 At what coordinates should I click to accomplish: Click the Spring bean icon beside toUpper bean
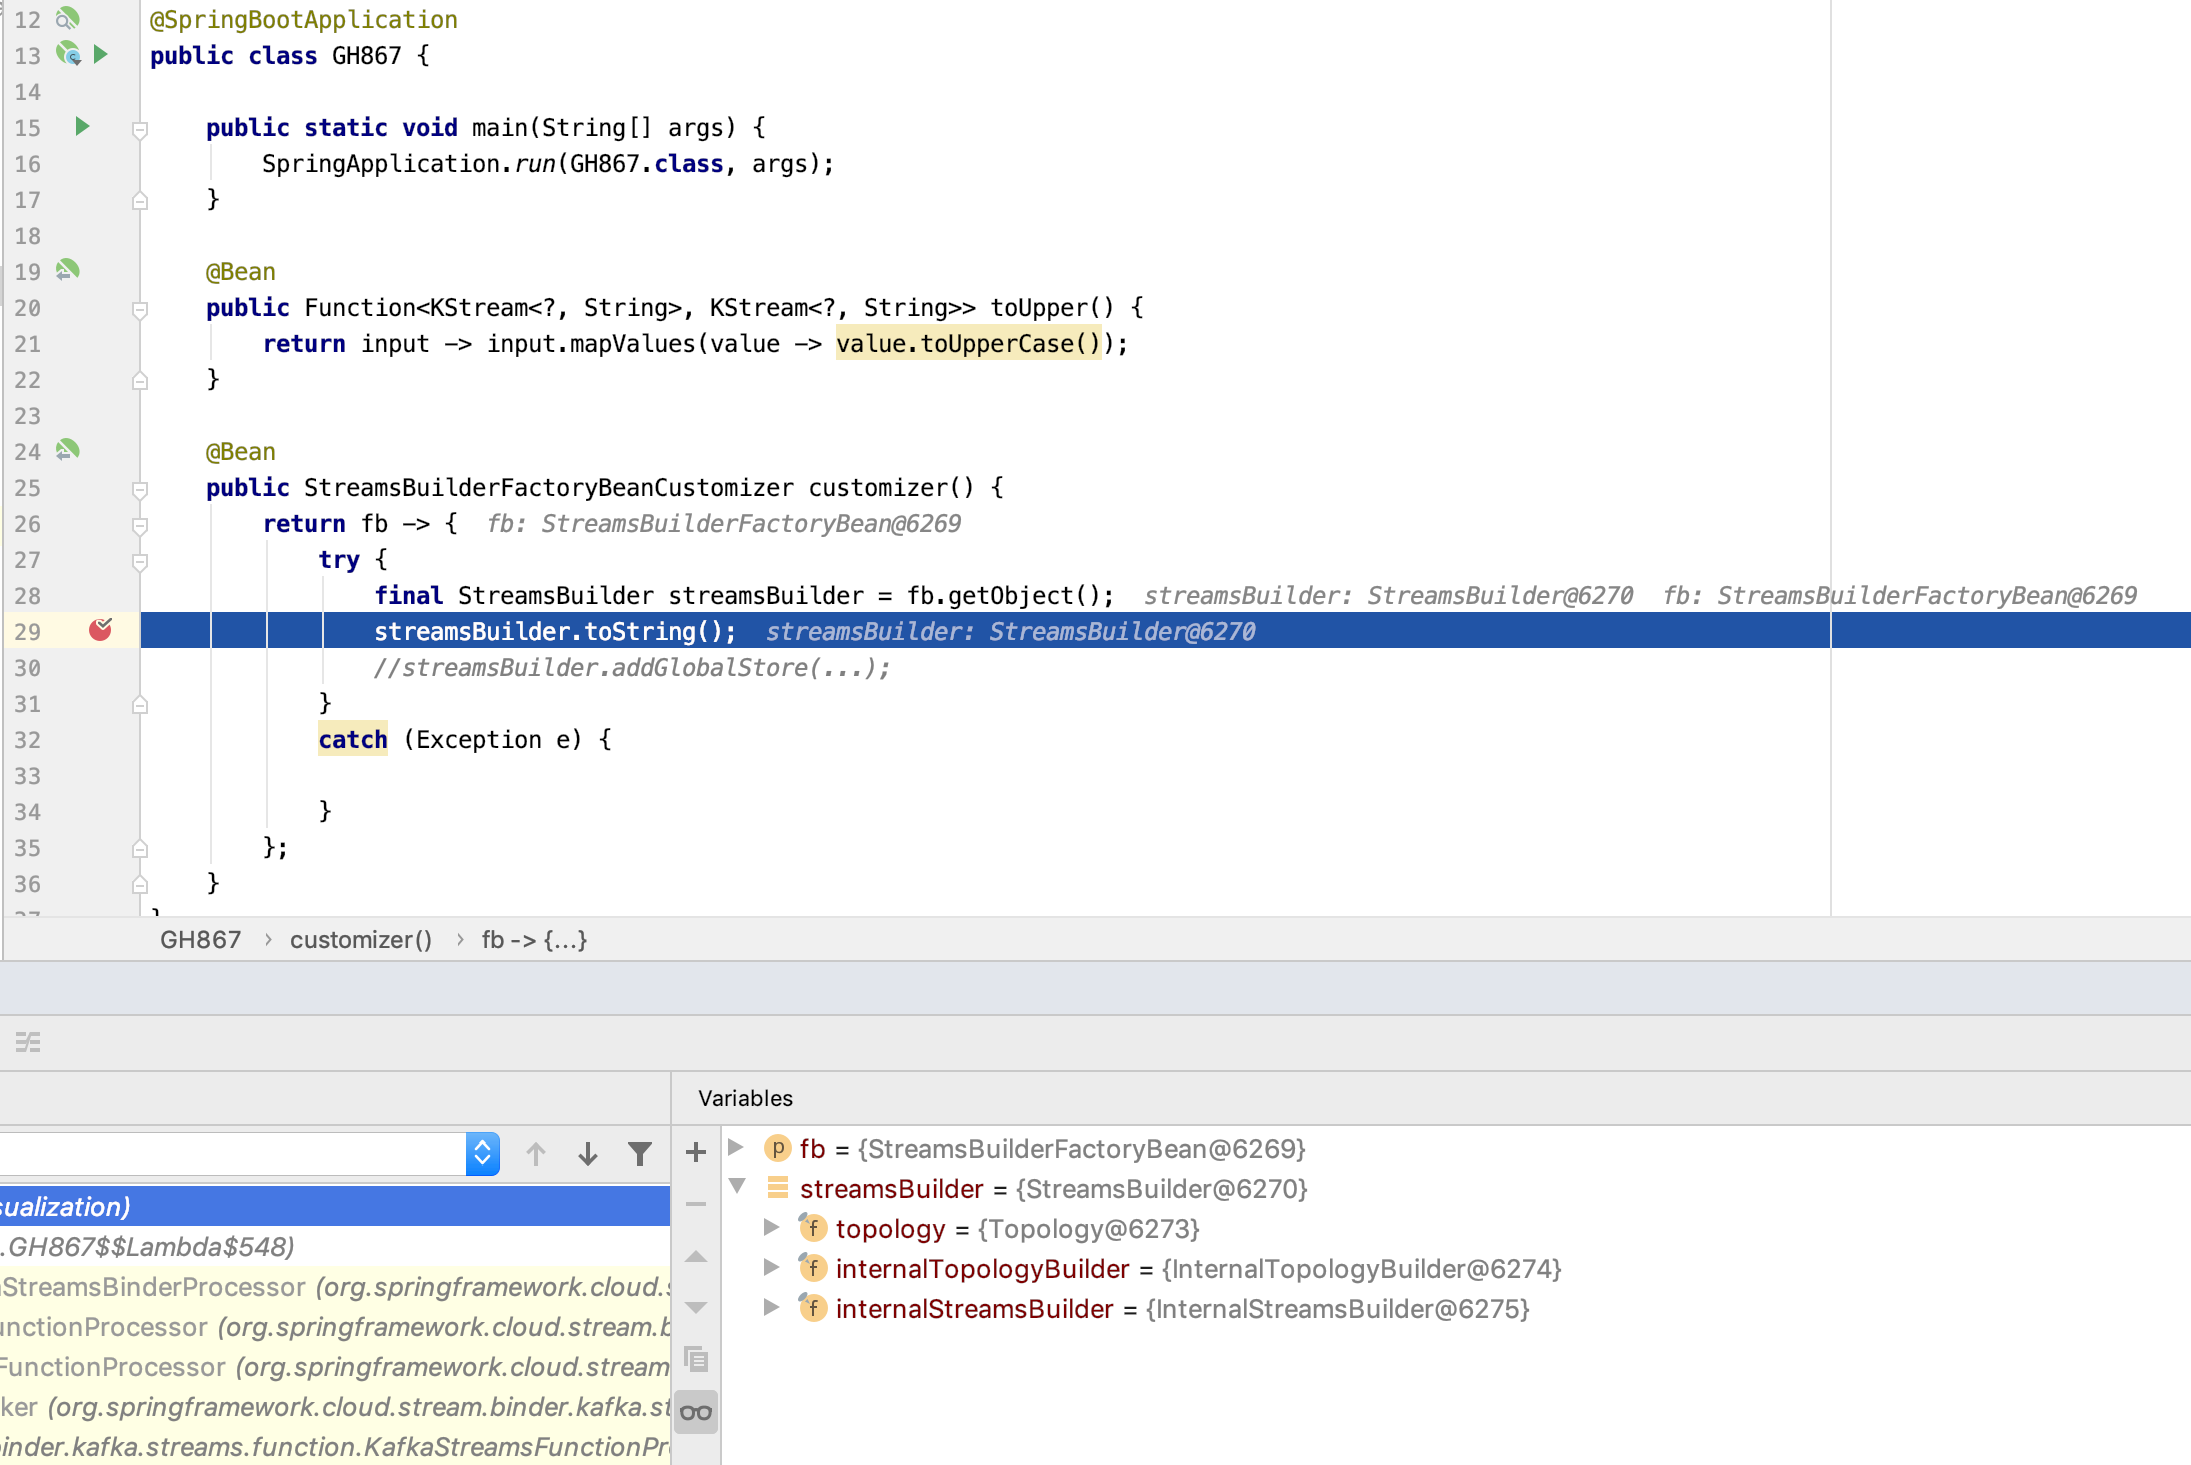pyautogui.click(x=66, y=270)
